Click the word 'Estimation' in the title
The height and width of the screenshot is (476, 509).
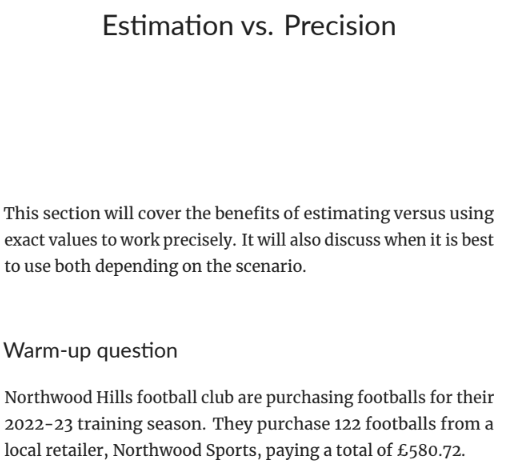tap(168, 25)
